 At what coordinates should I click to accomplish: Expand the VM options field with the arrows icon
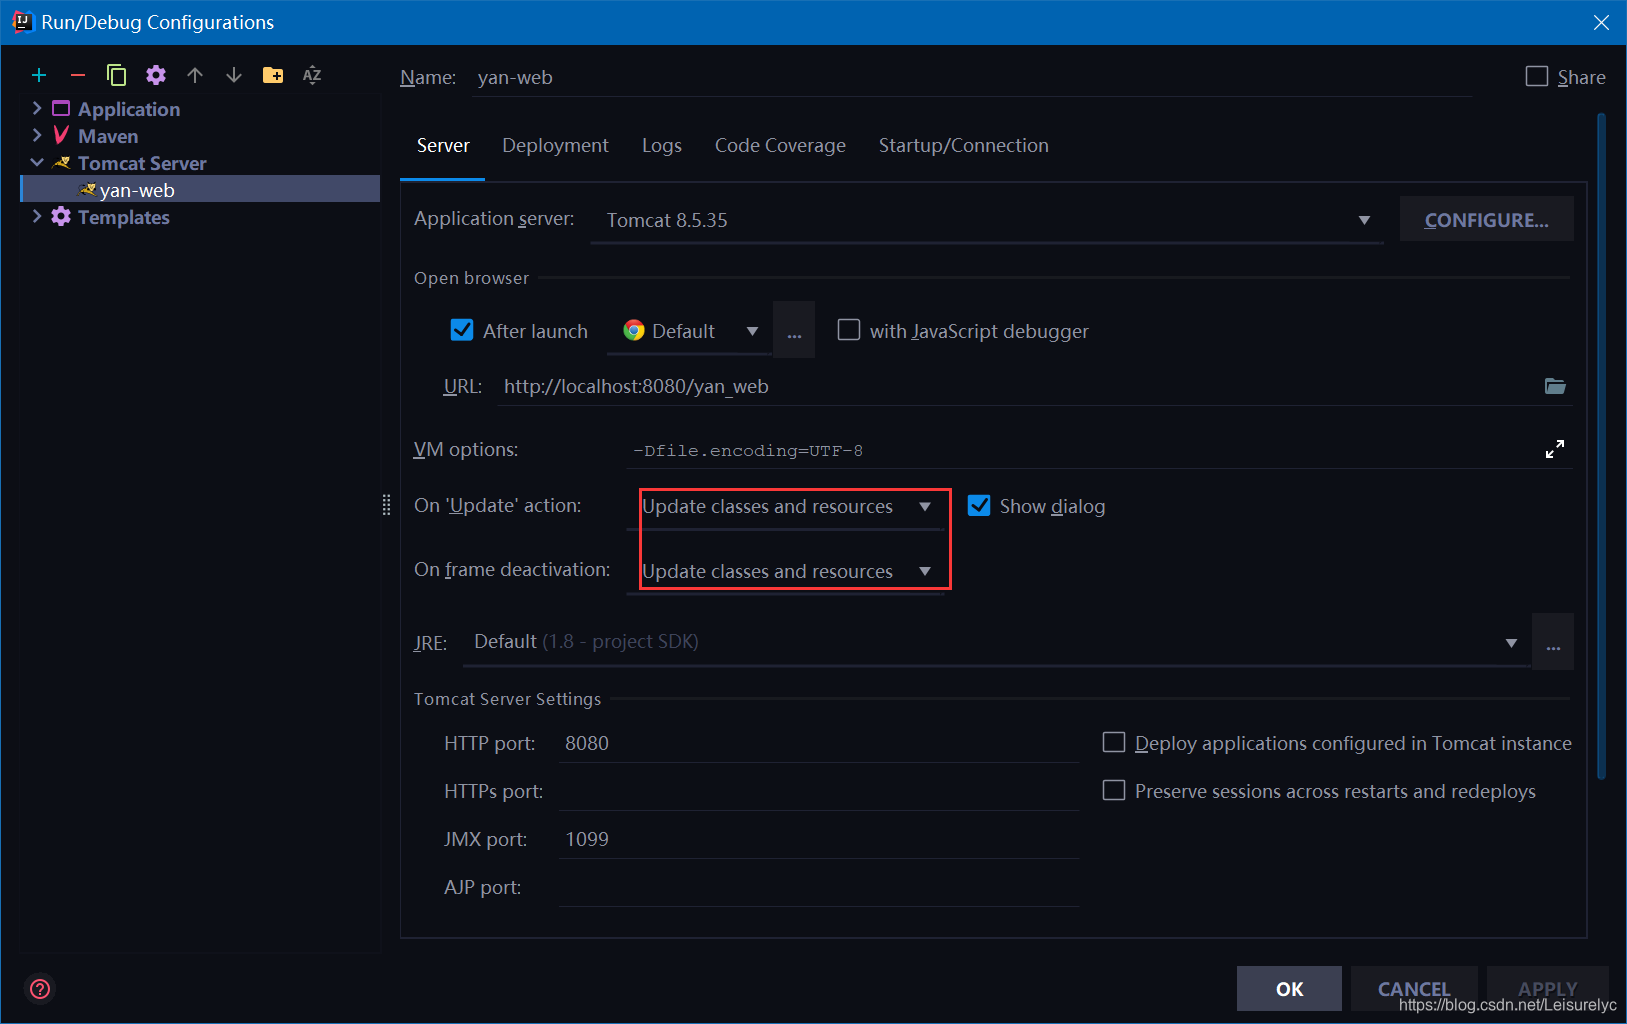[x=1554, y=449]
